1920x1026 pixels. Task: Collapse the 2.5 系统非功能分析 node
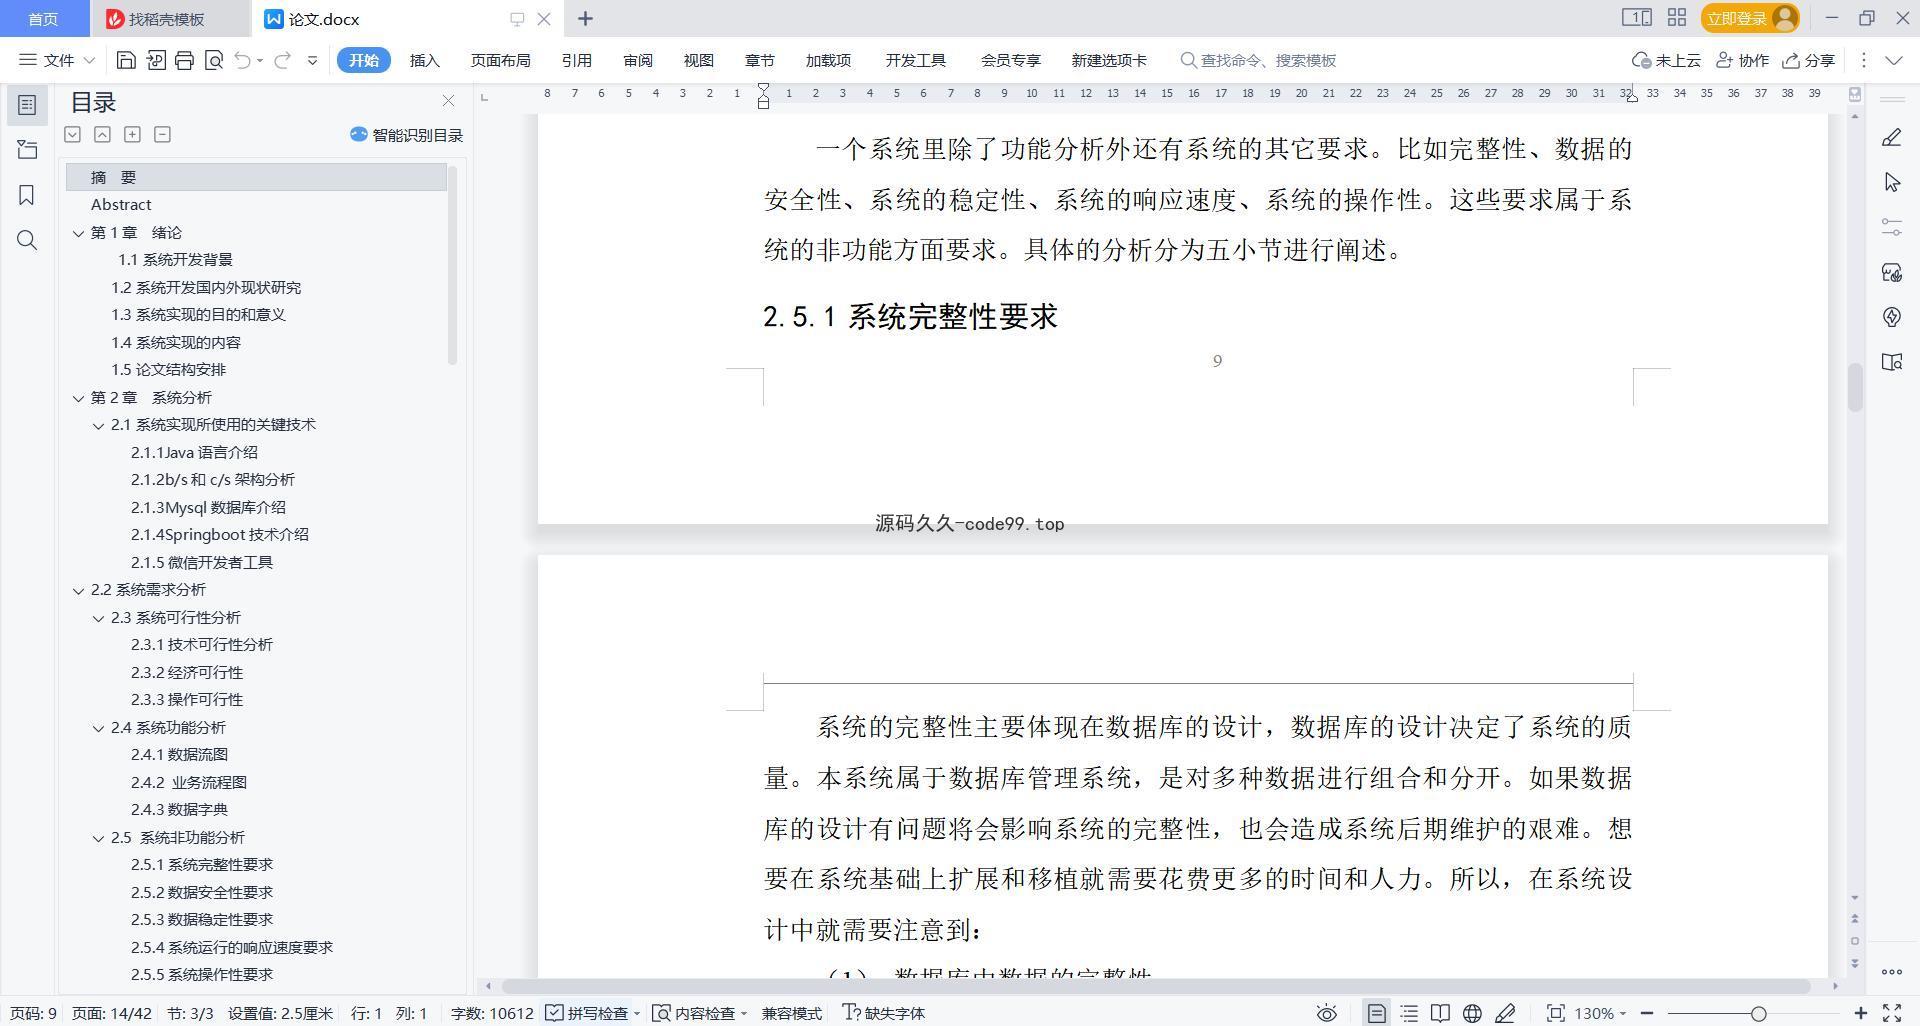(98, 838)
